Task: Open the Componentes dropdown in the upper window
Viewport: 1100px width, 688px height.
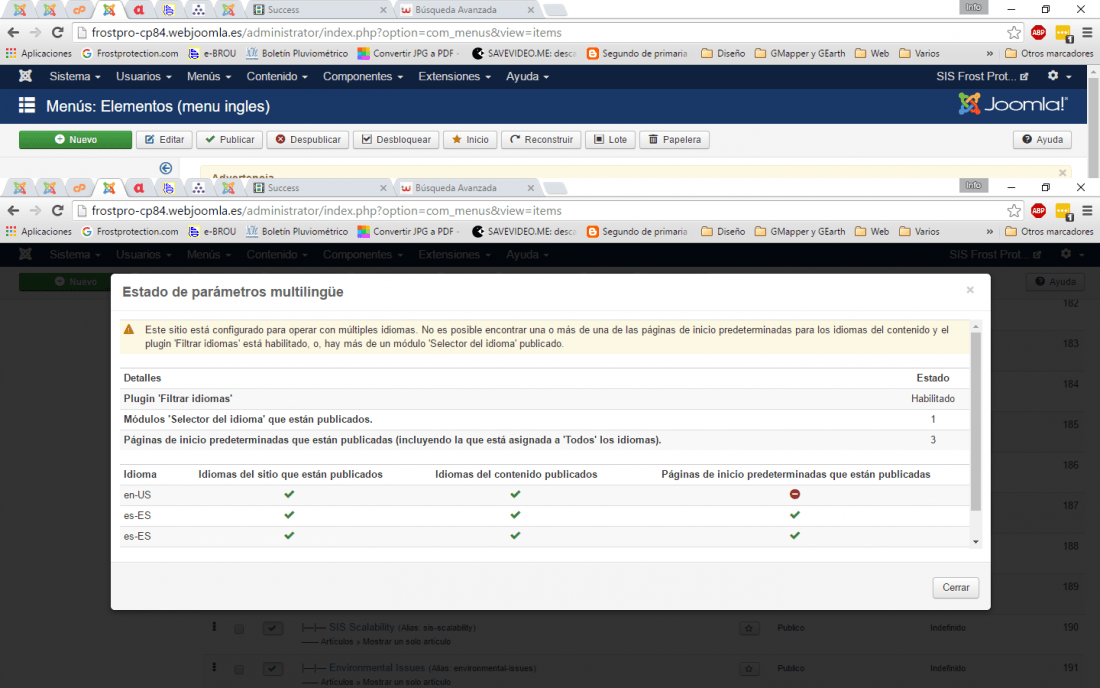Action: coord(363,76)
